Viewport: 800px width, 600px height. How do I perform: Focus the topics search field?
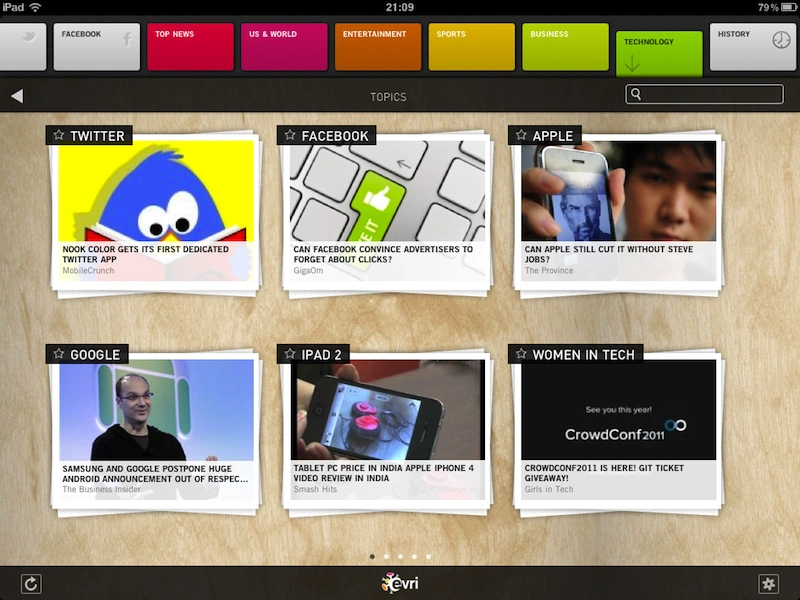pos(705,94)
